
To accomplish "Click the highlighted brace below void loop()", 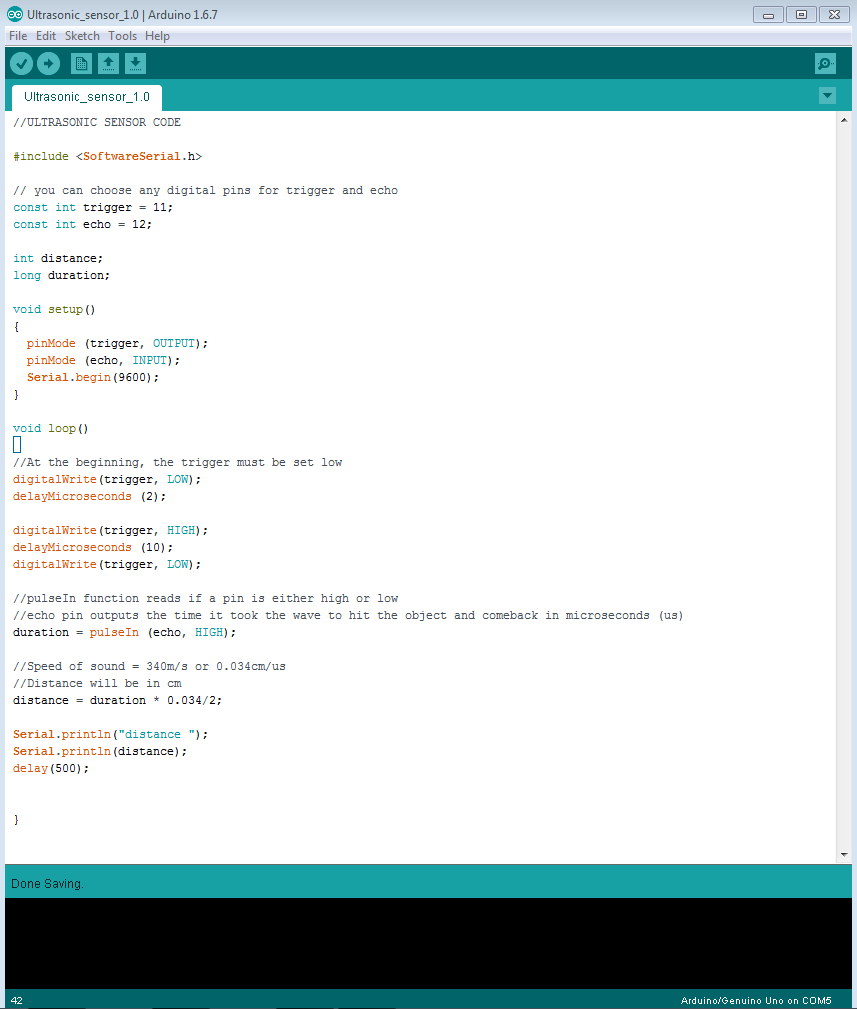I will tap(17, 445).
